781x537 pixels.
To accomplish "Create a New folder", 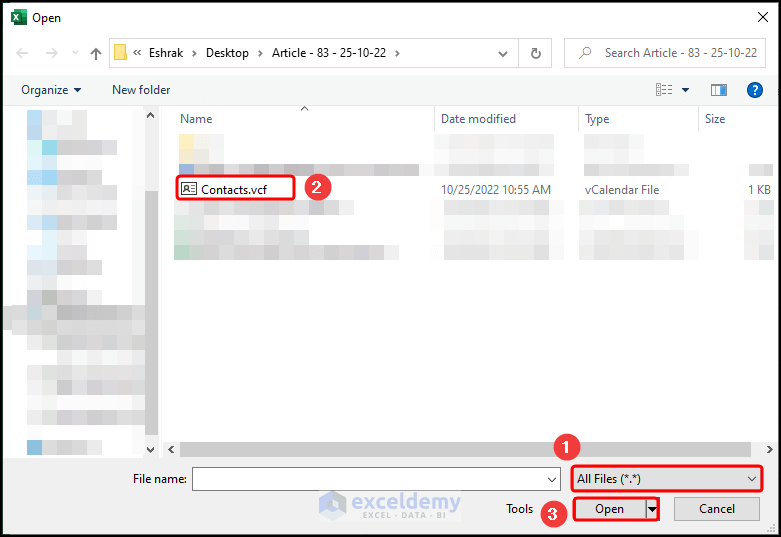I will pos(141,90).
